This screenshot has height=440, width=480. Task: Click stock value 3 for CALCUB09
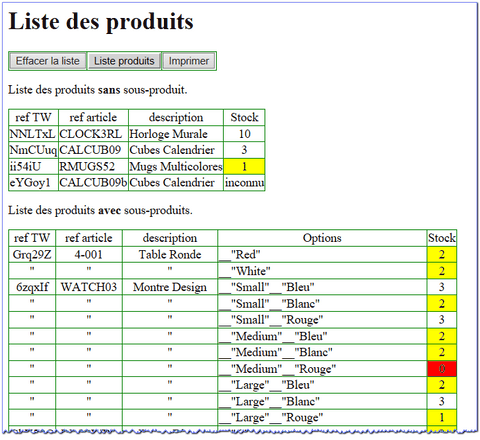tap(244, 150)
